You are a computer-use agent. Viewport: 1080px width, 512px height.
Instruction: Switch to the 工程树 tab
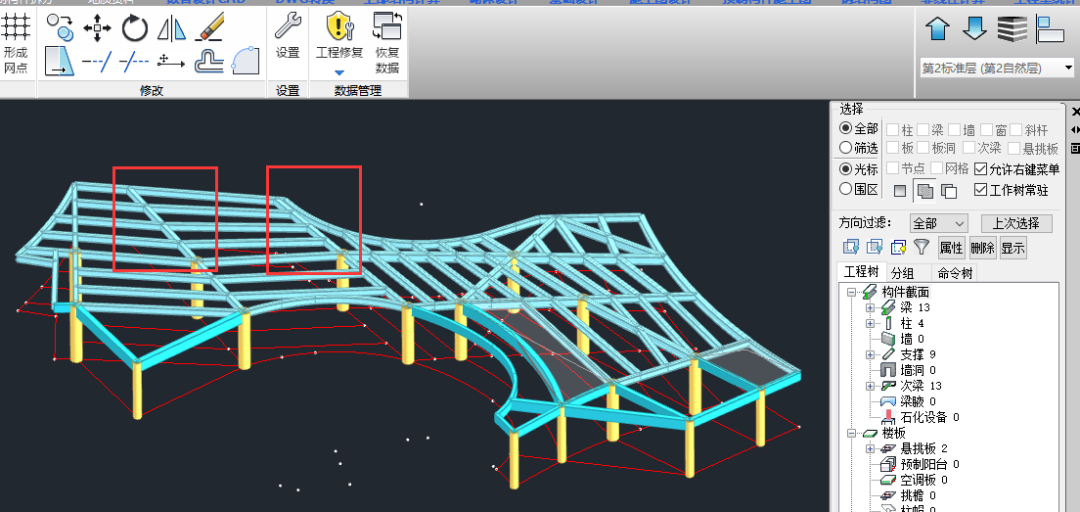pos(861,272)
